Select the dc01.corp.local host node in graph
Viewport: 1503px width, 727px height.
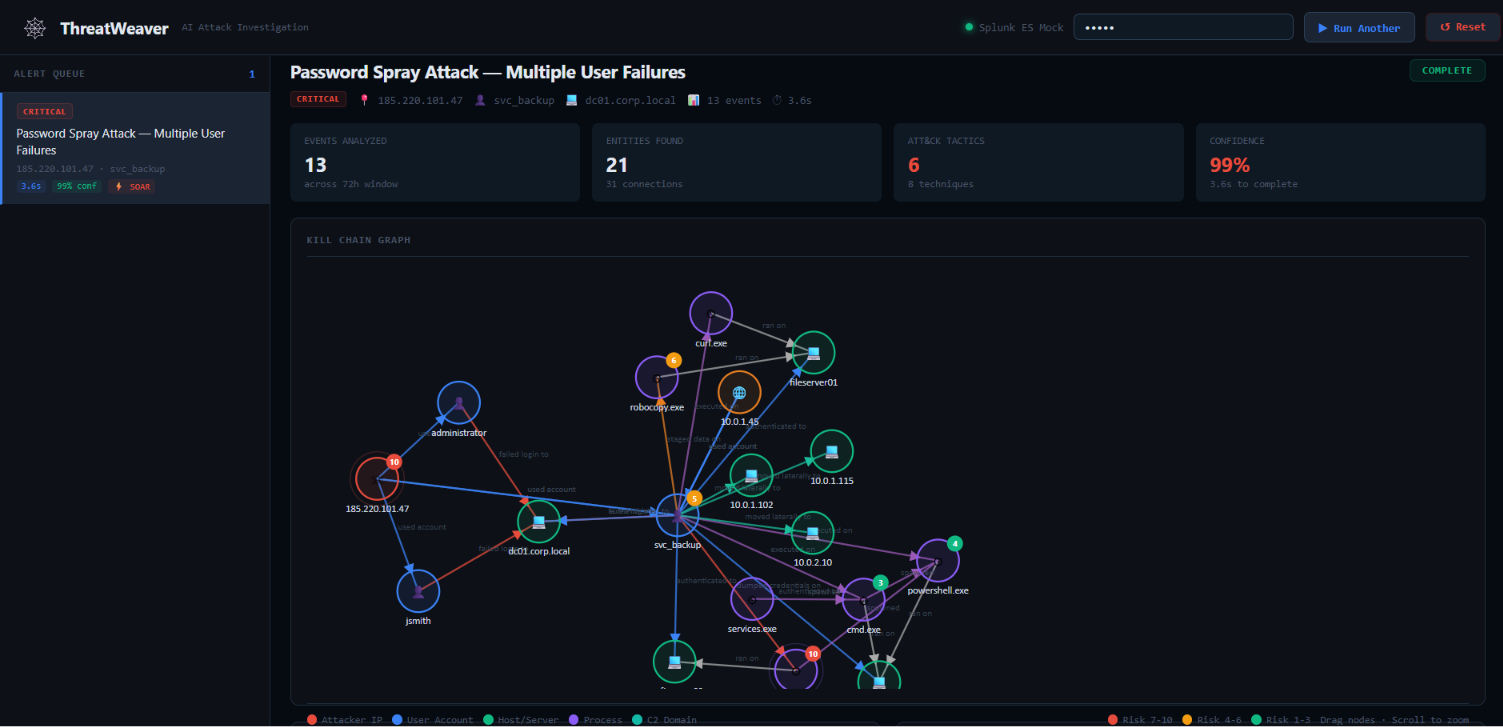point(539,521)
